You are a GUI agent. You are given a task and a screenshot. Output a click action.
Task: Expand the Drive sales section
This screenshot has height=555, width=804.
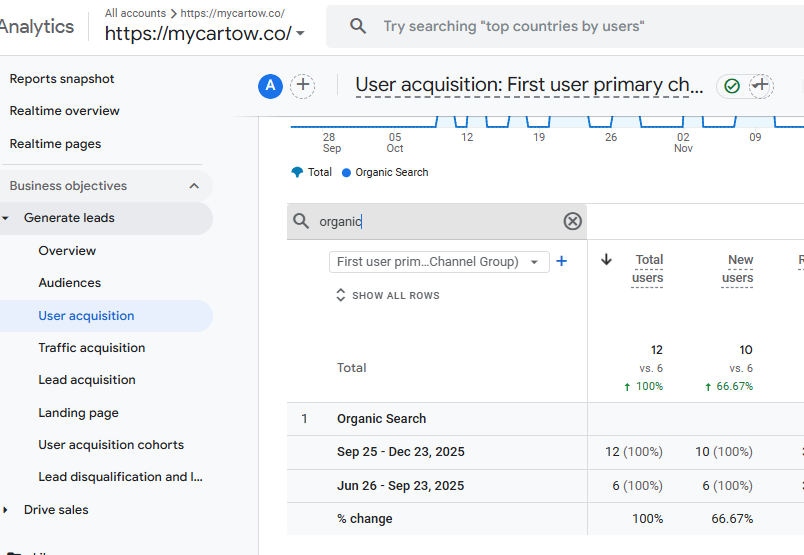(6, 510)
